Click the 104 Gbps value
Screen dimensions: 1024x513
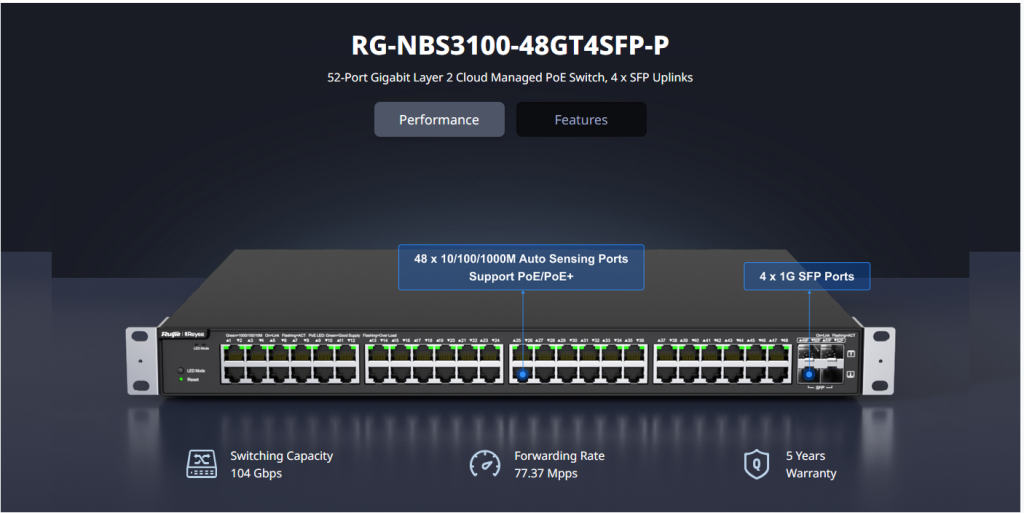click(256, 473)
